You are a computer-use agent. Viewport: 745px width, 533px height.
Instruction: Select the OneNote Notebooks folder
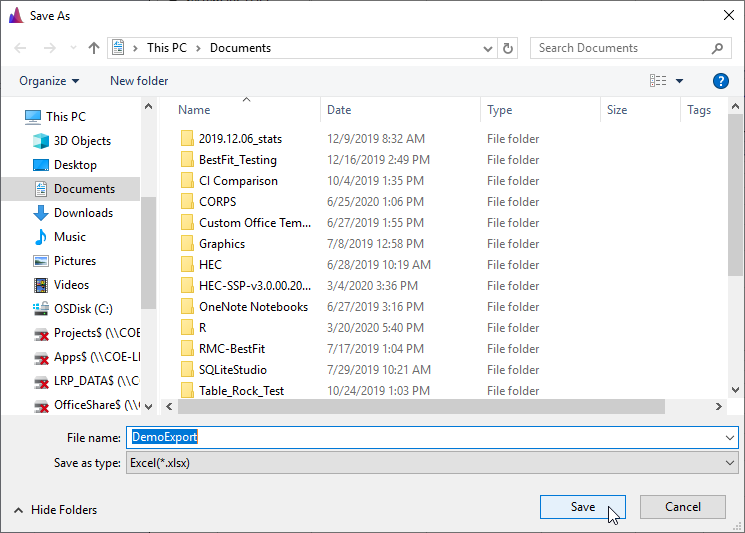point(244,307)
